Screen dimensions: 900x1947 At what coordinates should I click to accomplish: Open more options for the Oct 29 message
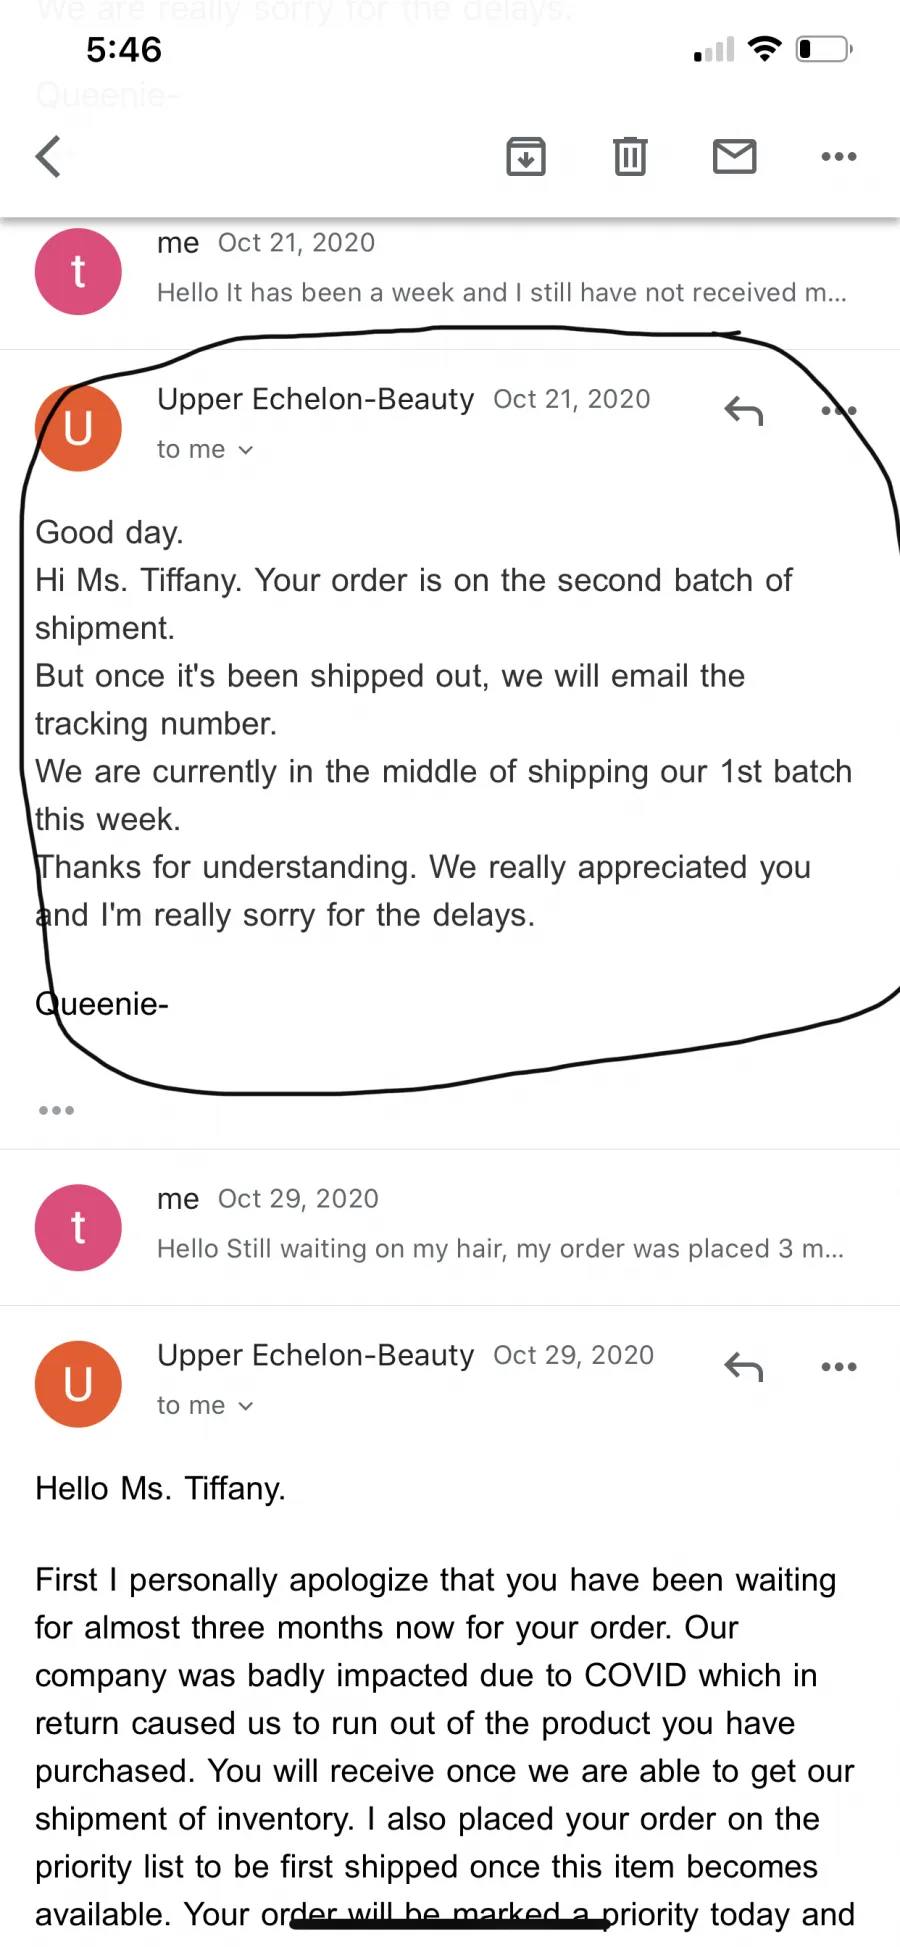[838, 1367]
